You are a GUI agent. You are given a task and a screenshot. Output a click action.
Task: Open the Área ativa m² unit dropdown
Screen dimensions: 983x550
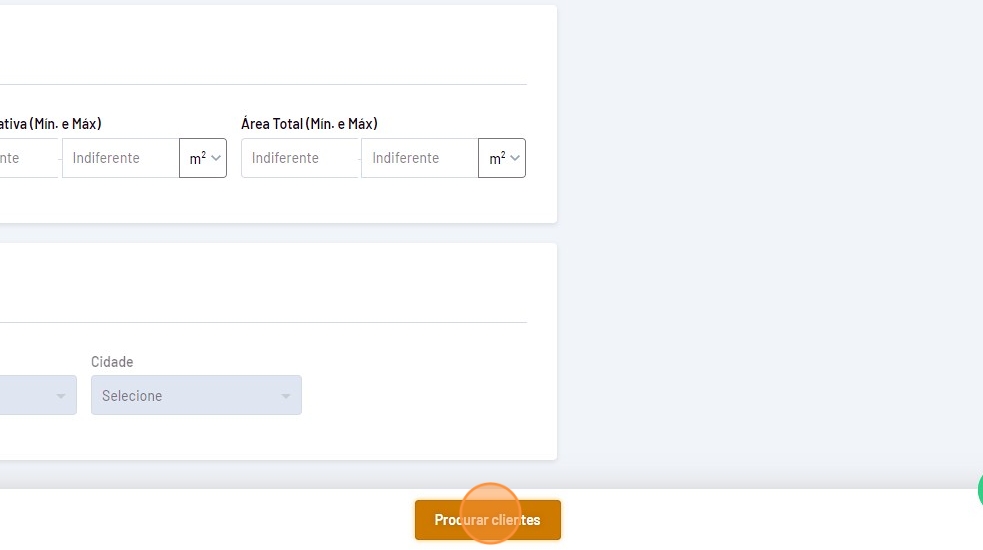tap(203, 158)
